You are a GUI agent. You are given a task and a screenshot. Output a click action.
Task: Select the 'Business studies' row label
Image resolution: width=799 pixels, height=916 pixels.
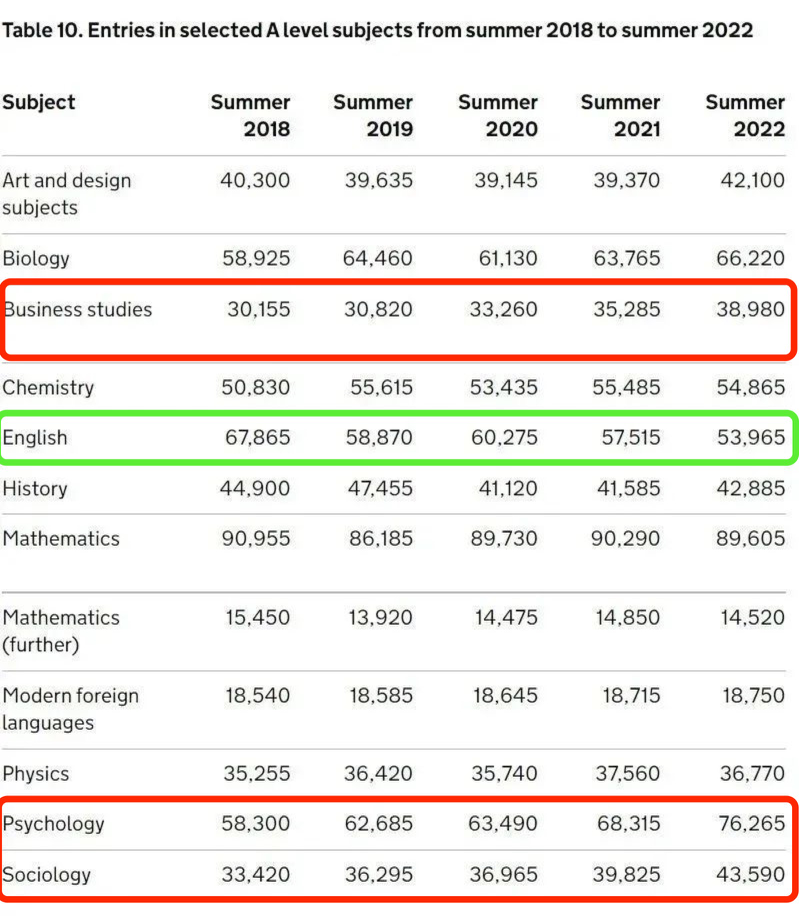[78, 309]
